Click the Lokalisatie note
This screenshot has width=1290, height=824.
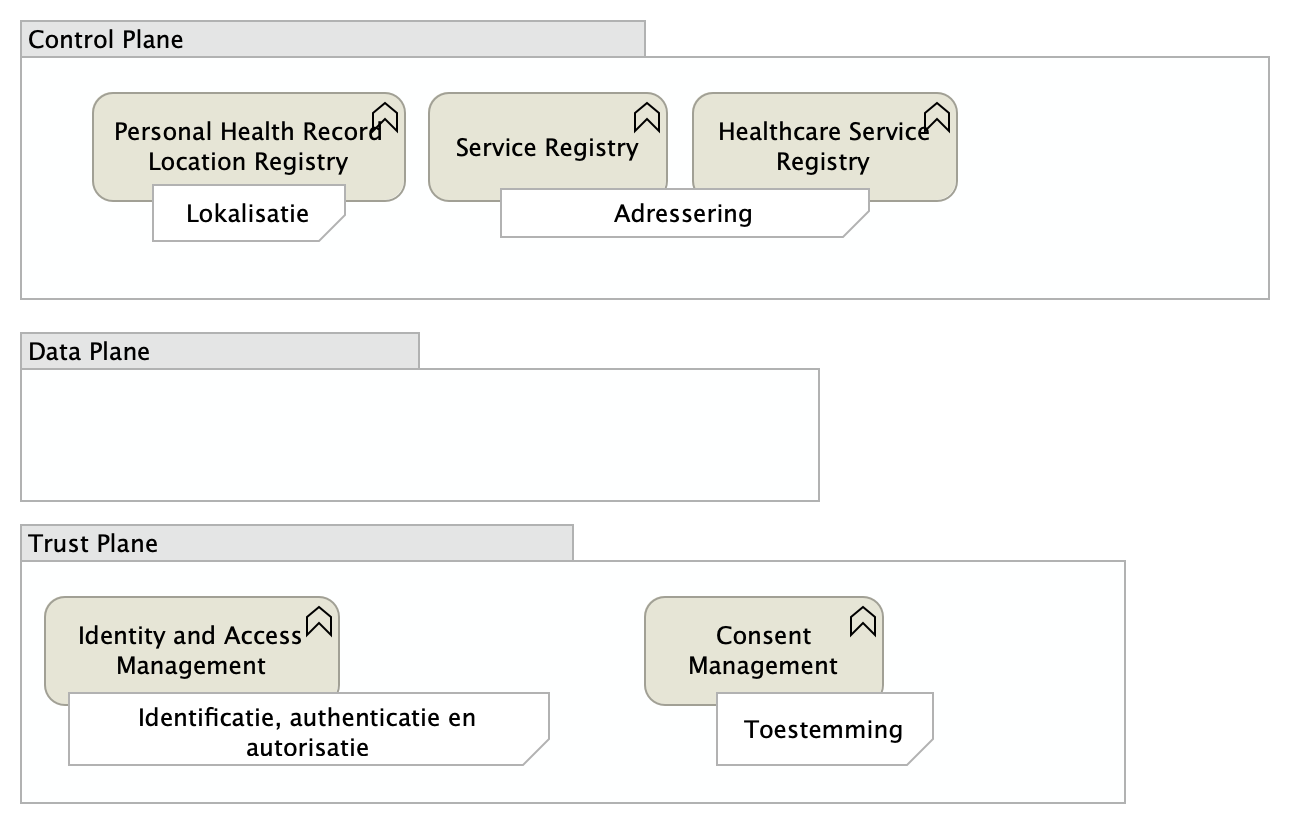point(247,214)
